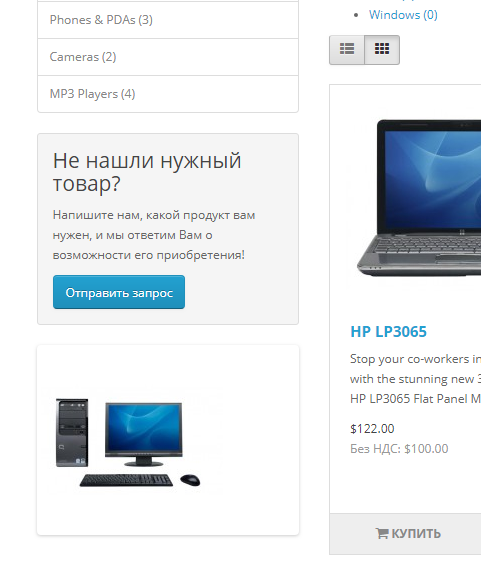Screen dimensions: 481x564
Task: Click the HP LP3065 product description text
Action: (416, 379)
